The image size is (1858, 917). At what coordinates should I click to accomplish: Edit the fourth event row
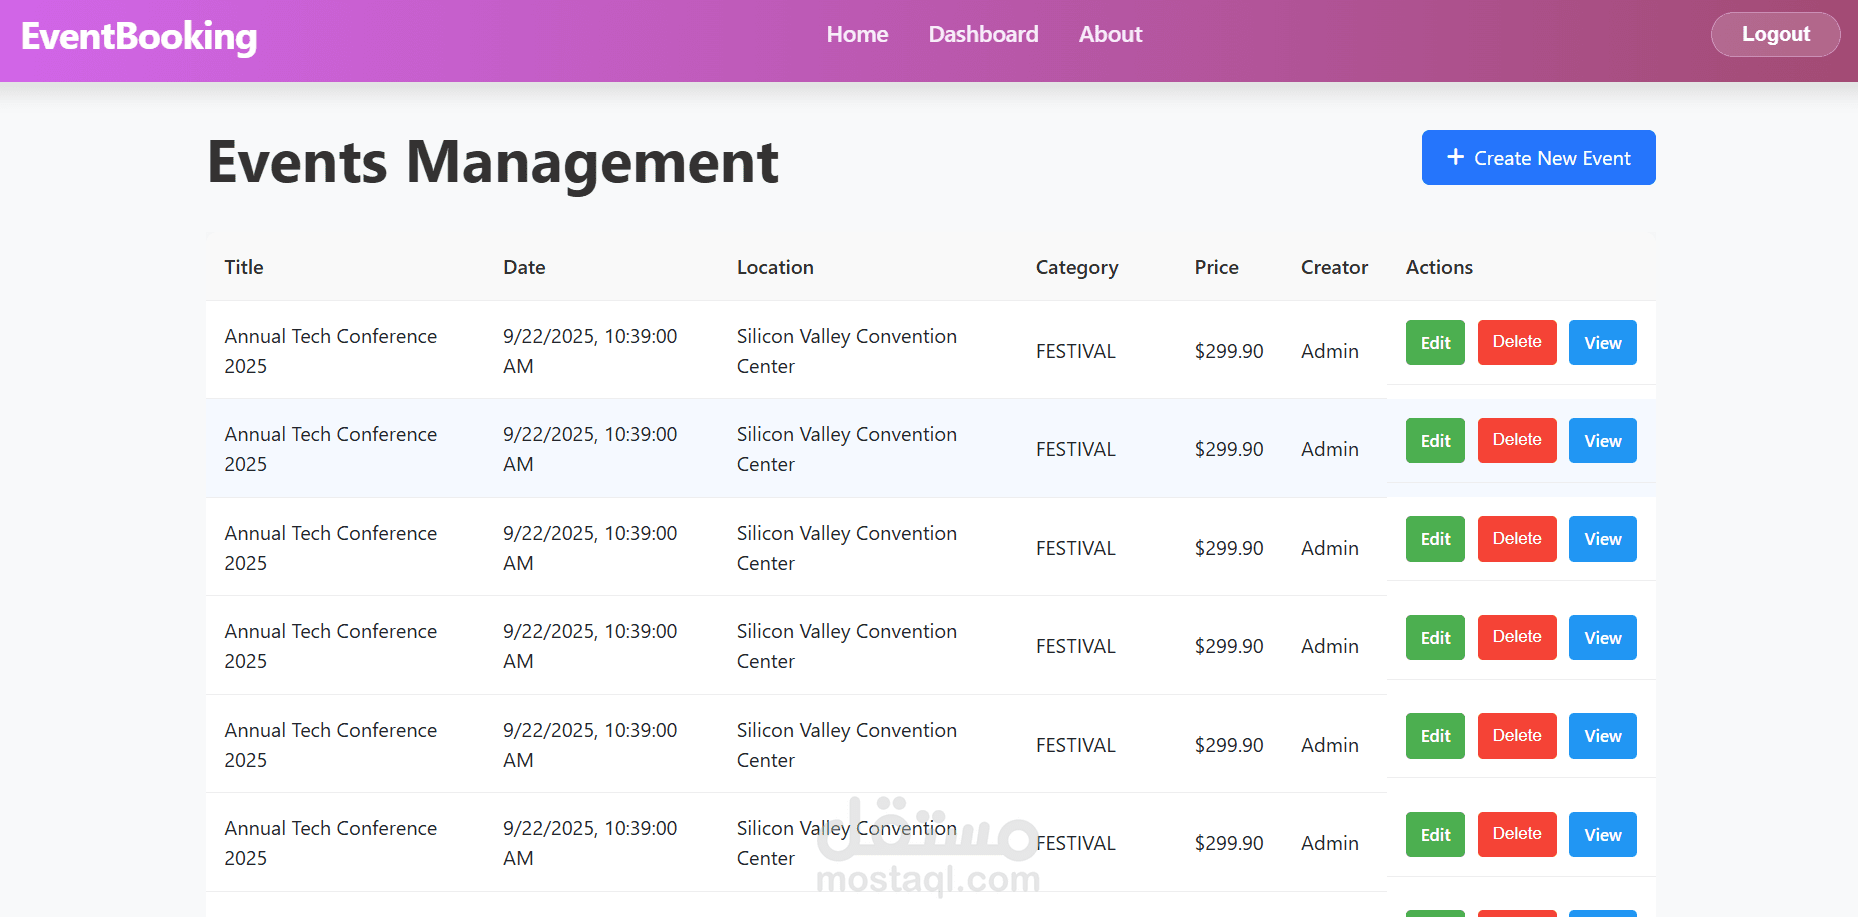[x=1435, y=638]
